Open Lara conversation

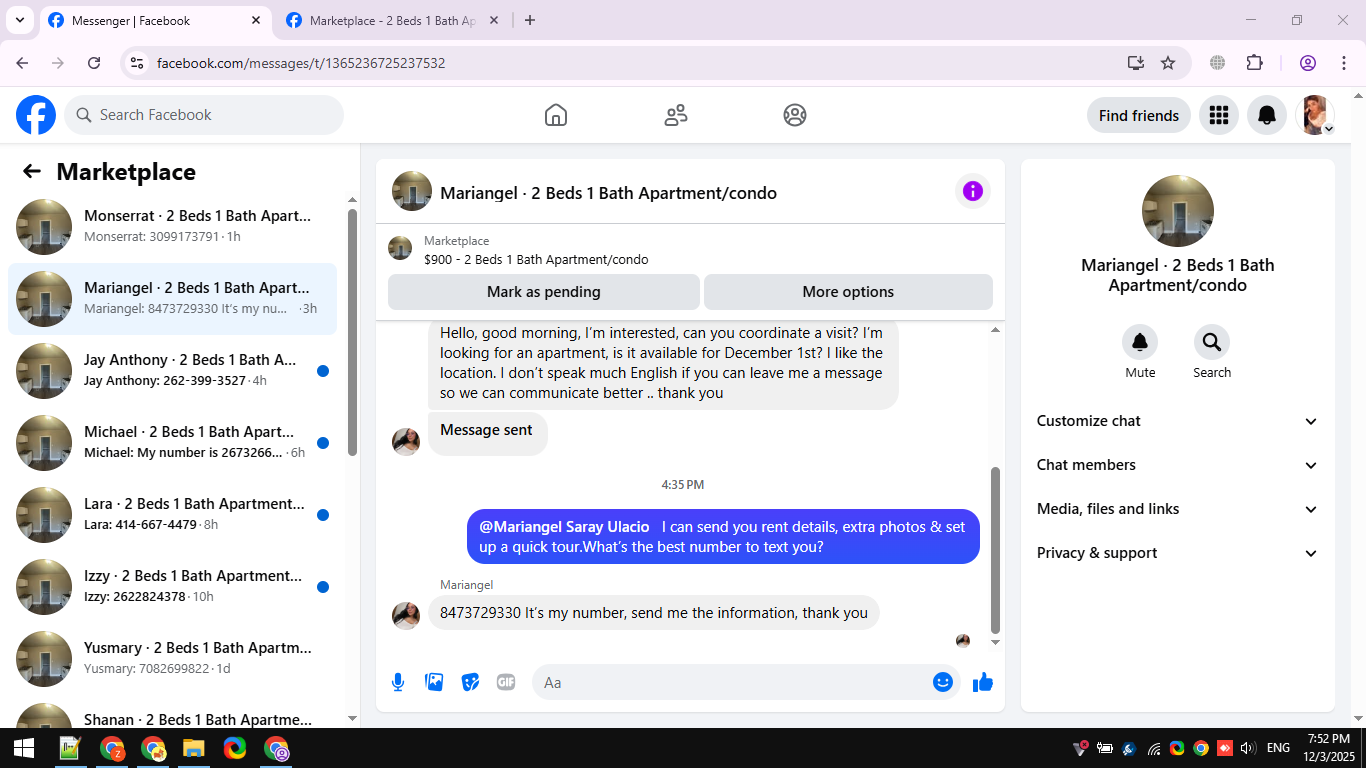tap(172, 515)
